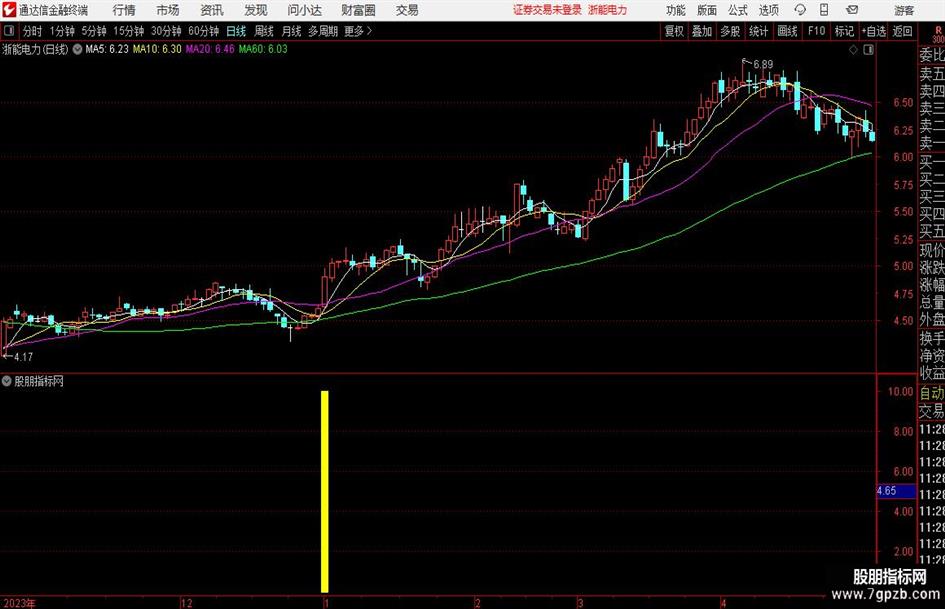Expand the 更多 periods chevron
945x609 pixels.
pyautogui.click(x=369, y=31)
